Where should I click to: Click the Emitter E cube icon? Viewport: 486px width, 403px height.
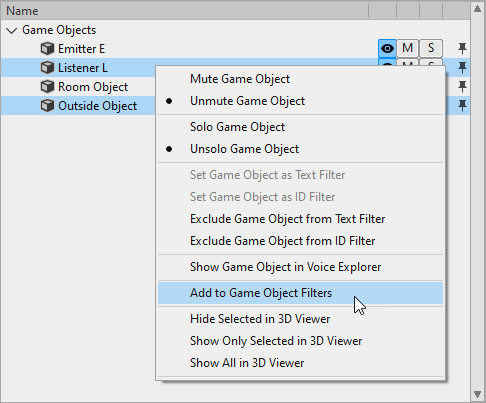click(x=47, y=49)
